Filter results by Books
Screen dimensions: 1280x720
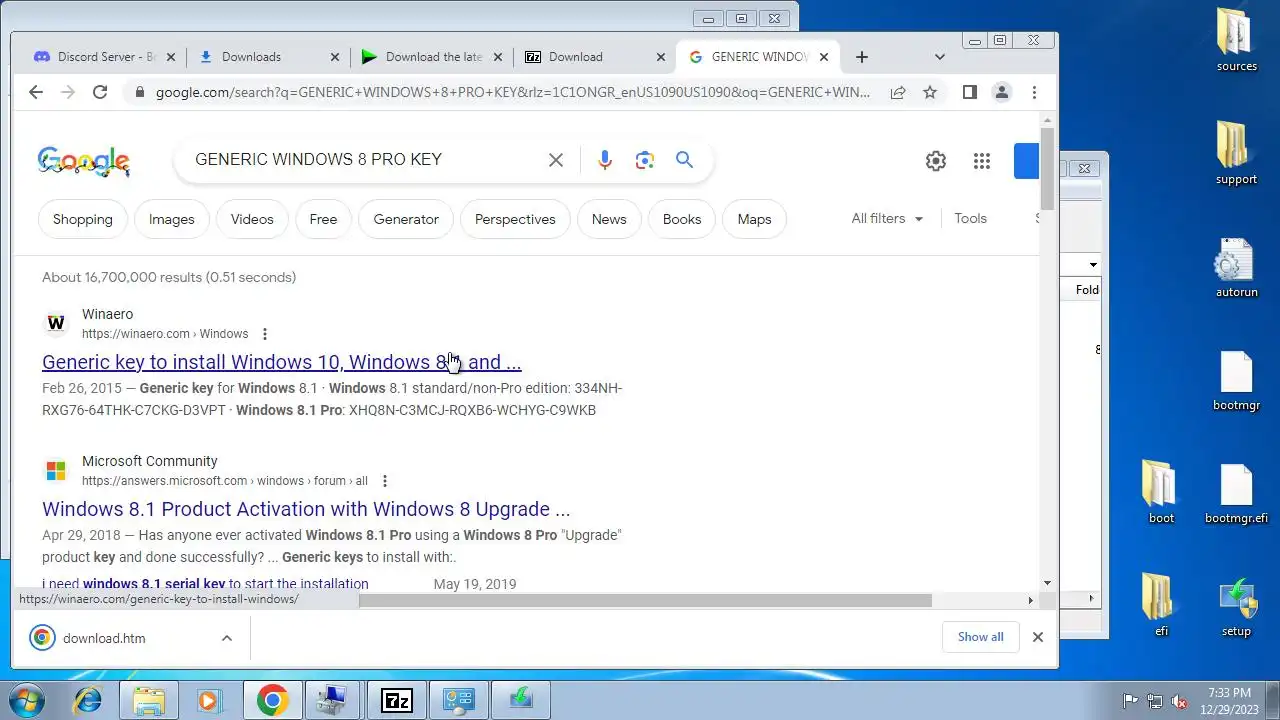[682, 219]
